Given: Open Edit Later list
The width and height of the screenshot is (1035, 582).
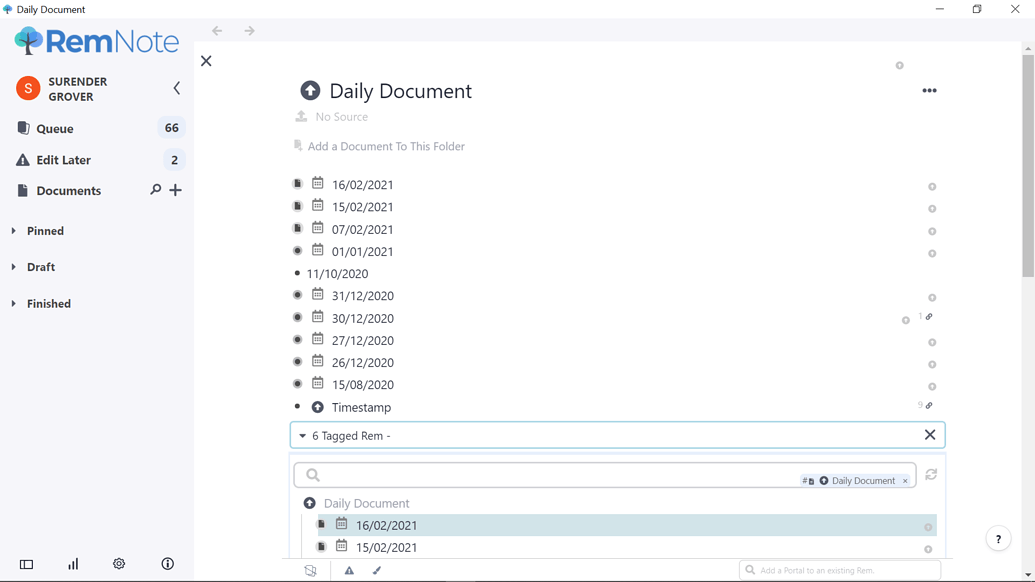Looking at the screenshot, I should pyautogui.click(x=63, y=160).
